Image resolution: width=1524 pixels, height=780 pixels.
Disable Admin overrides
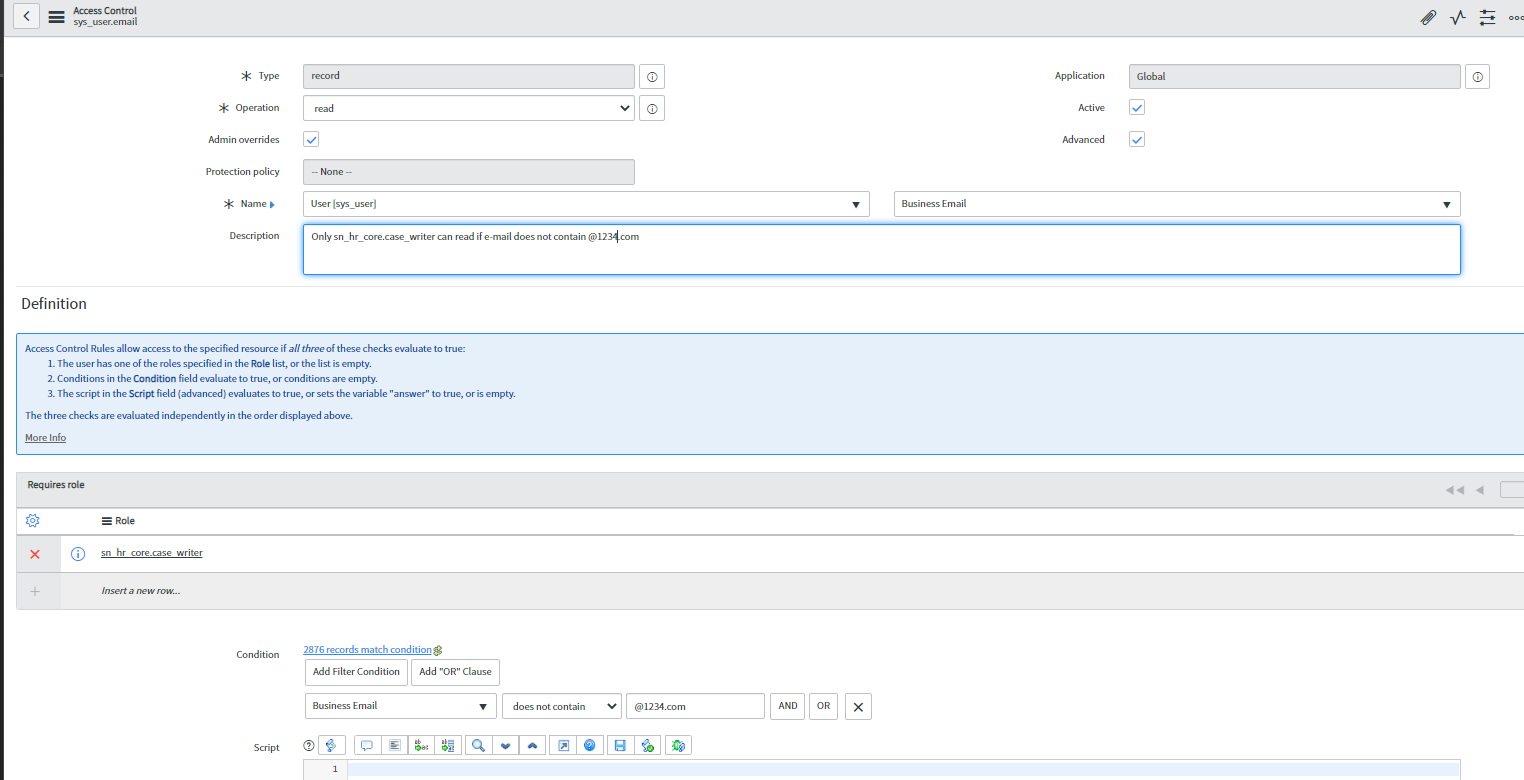pyautogui.click(x=311, y=139)
